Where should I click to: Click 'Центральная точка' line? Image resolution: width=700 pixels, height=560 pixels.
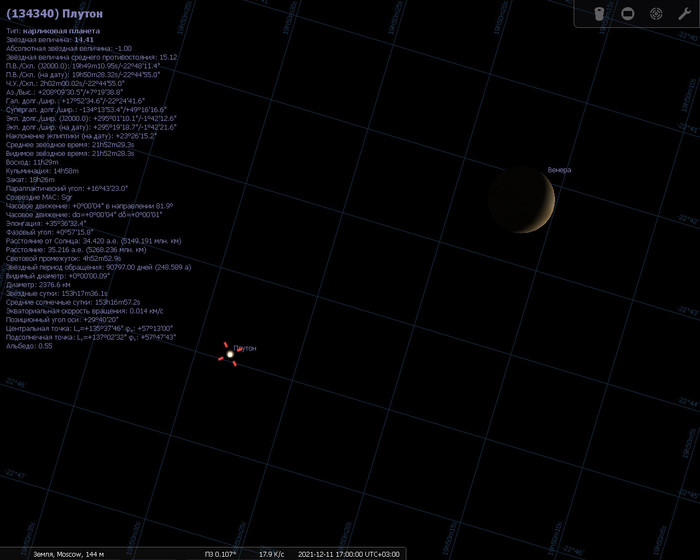point(89,328)
